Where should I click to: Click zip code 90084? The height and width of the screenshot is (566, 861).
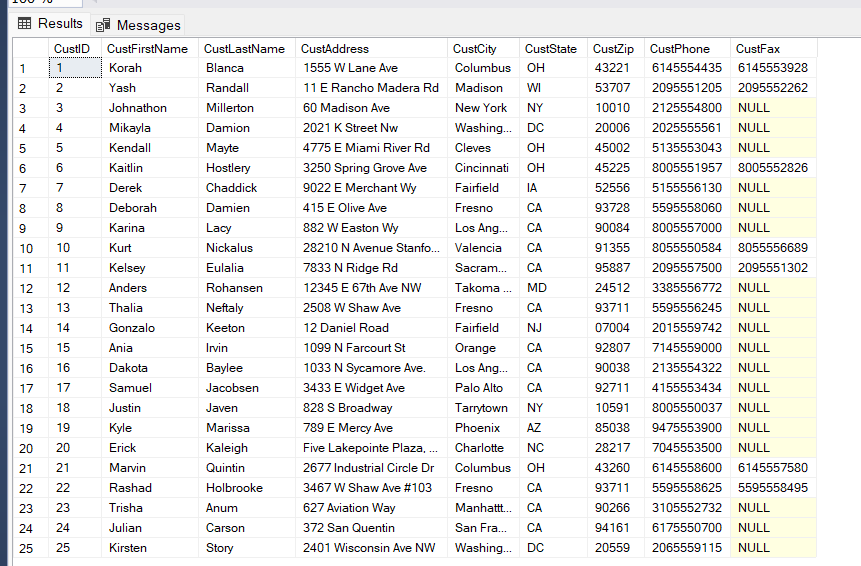coord(616,228)
